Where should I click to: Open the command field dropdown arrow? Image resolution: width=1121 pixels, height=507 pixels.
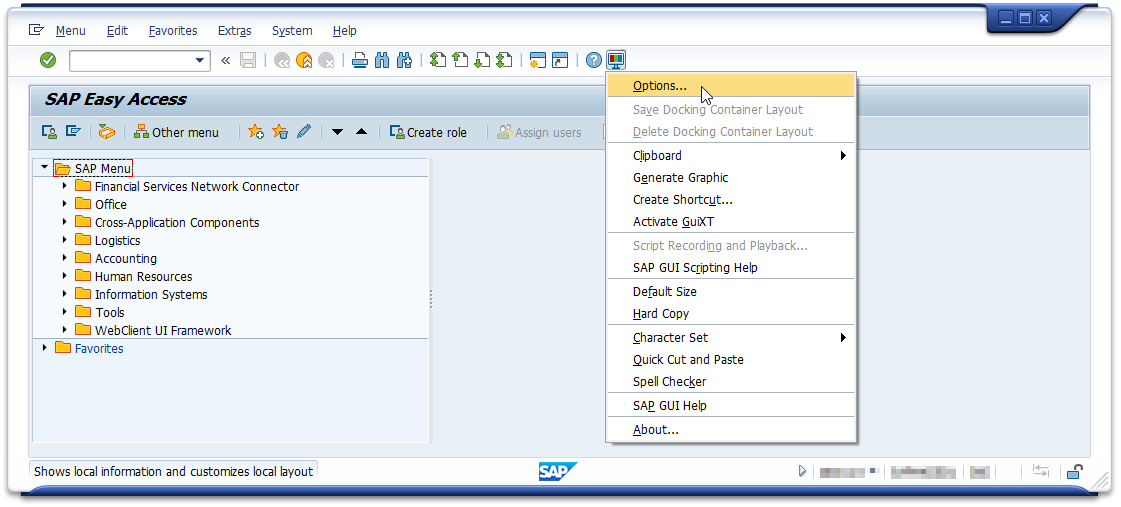tap(200, 61)
